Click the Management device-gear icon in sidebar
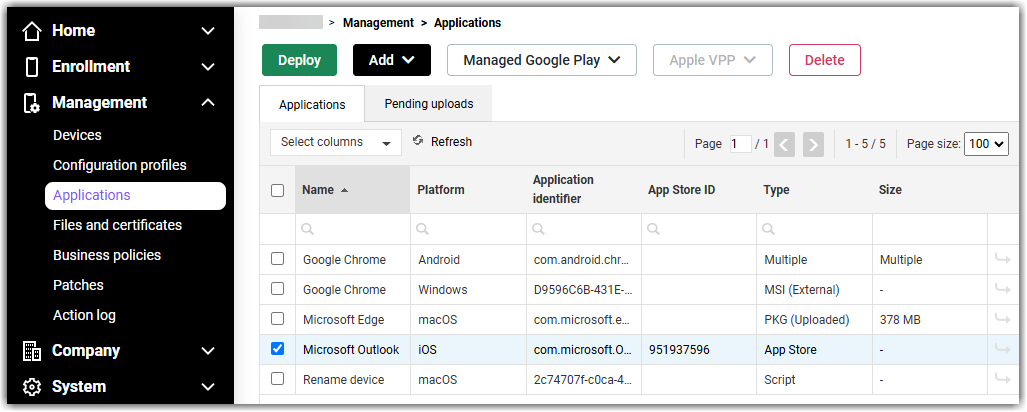This screenshot has width=1027, height=412. (32, 103)
